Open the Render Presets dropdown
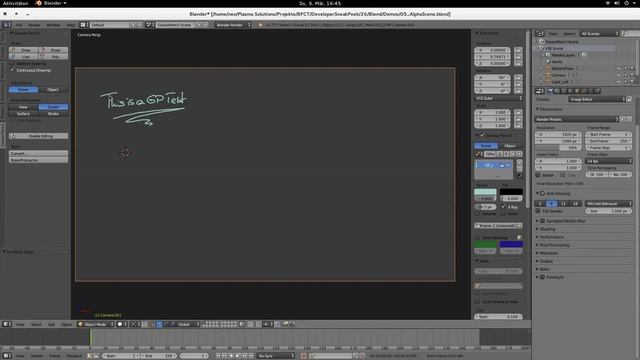 577,119
